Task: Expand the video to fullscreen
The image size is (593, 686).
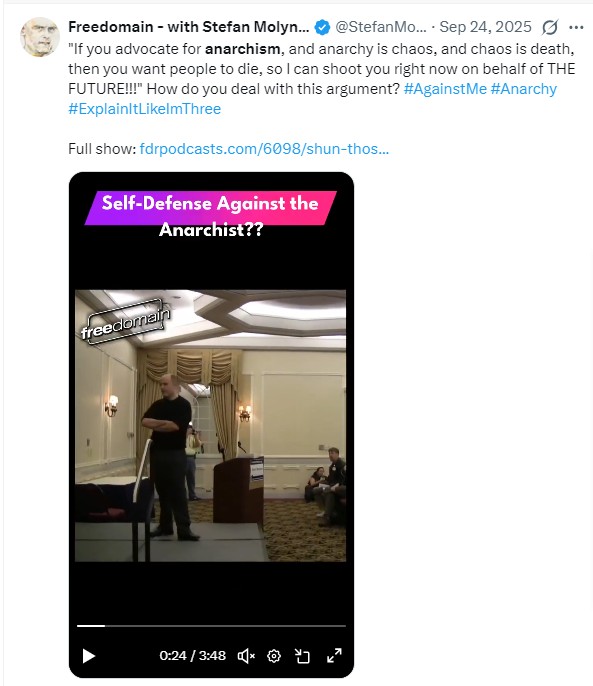Action: click(334, 656)
